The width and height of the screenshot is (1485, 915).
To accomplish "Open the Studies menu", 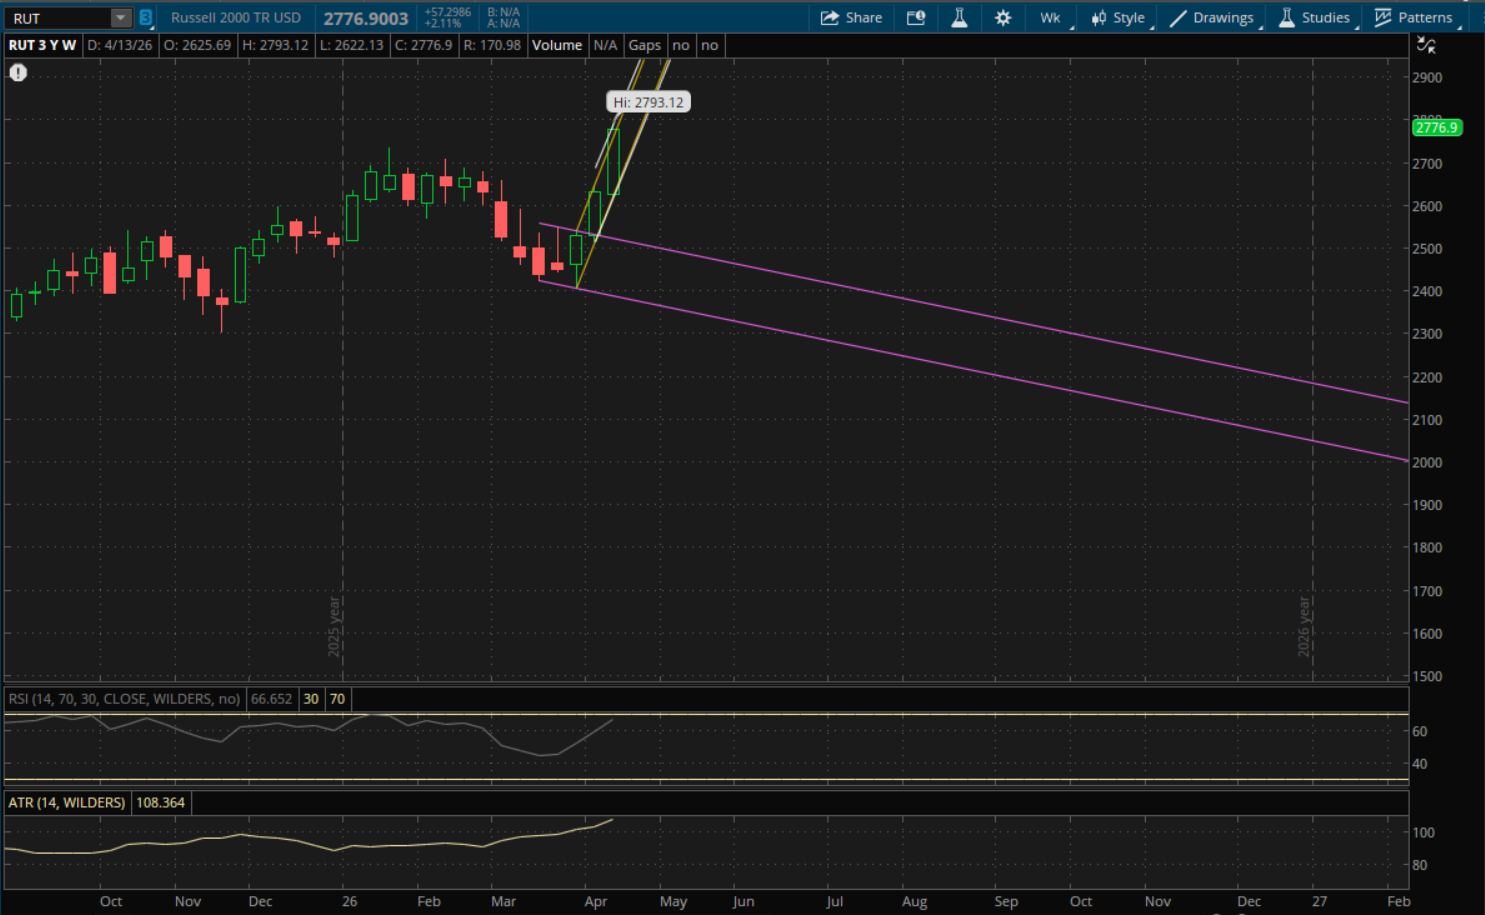I will [1314, 18].
